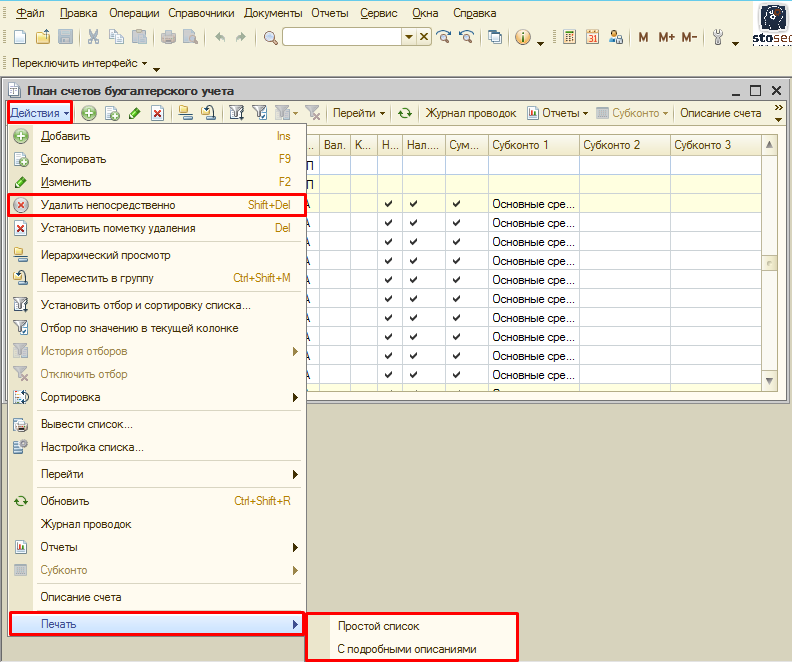Open the calendar icon in the main toolbar
Viewport: 792px width, 662px height.
592,37
